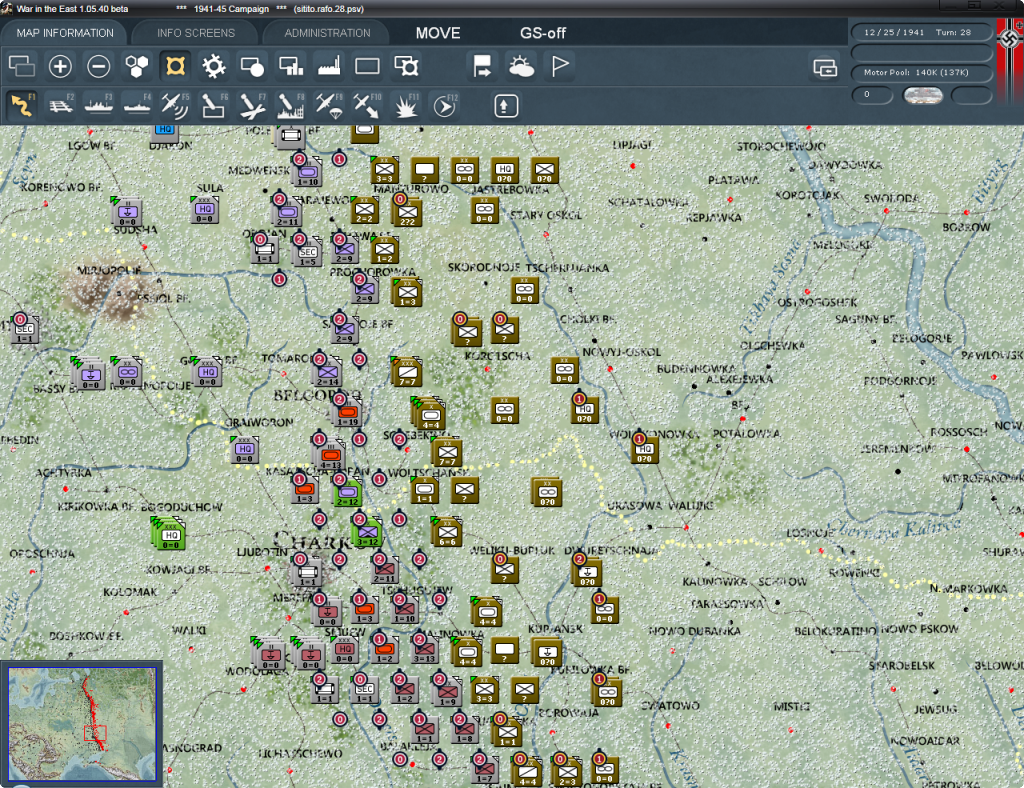
Task: Click the F12 end turn icon
Action: pyautogui.click(x=444, y=105)
